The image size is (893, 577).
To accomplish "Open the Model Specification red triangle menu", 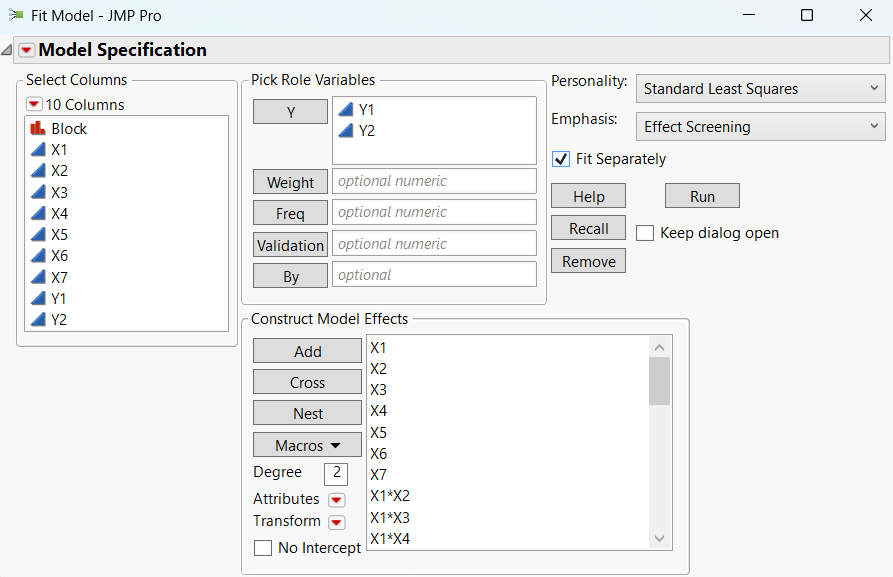I will 24,49.
